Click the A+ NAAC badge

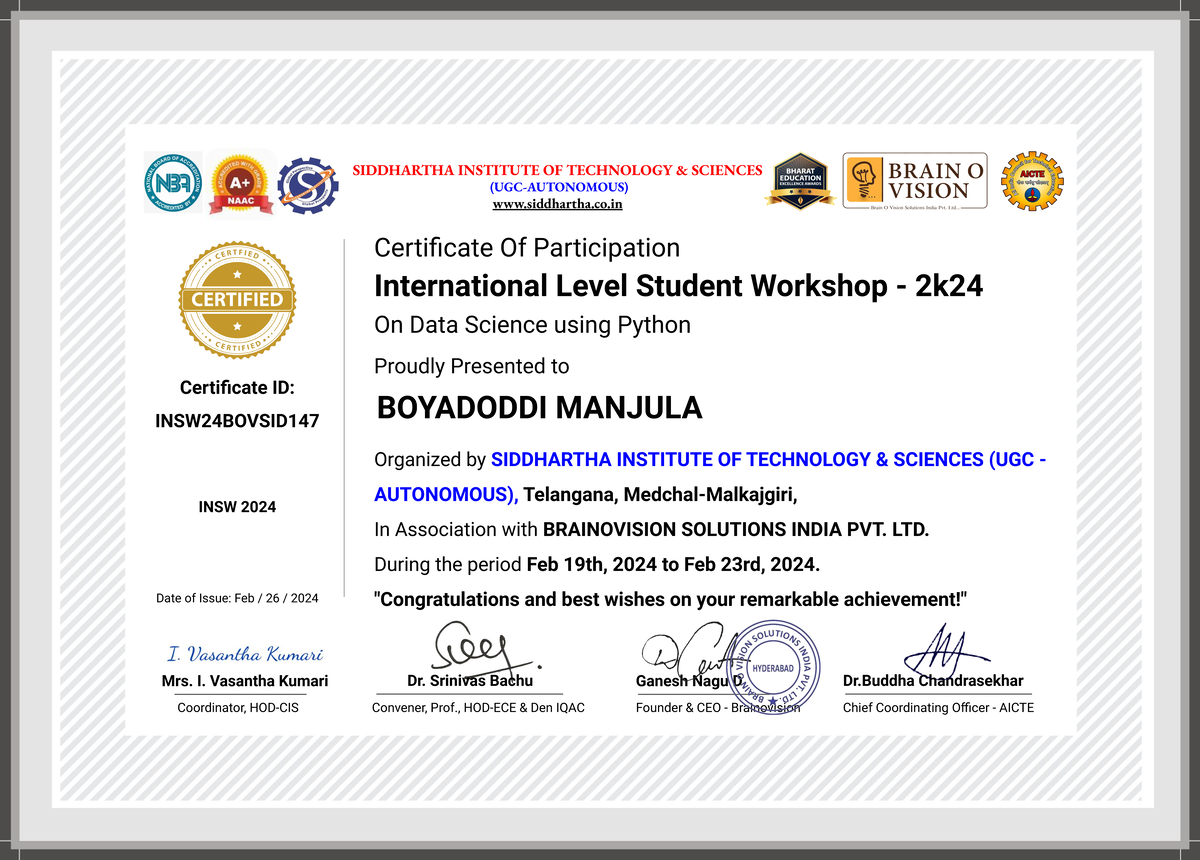(x=241, y=183)
